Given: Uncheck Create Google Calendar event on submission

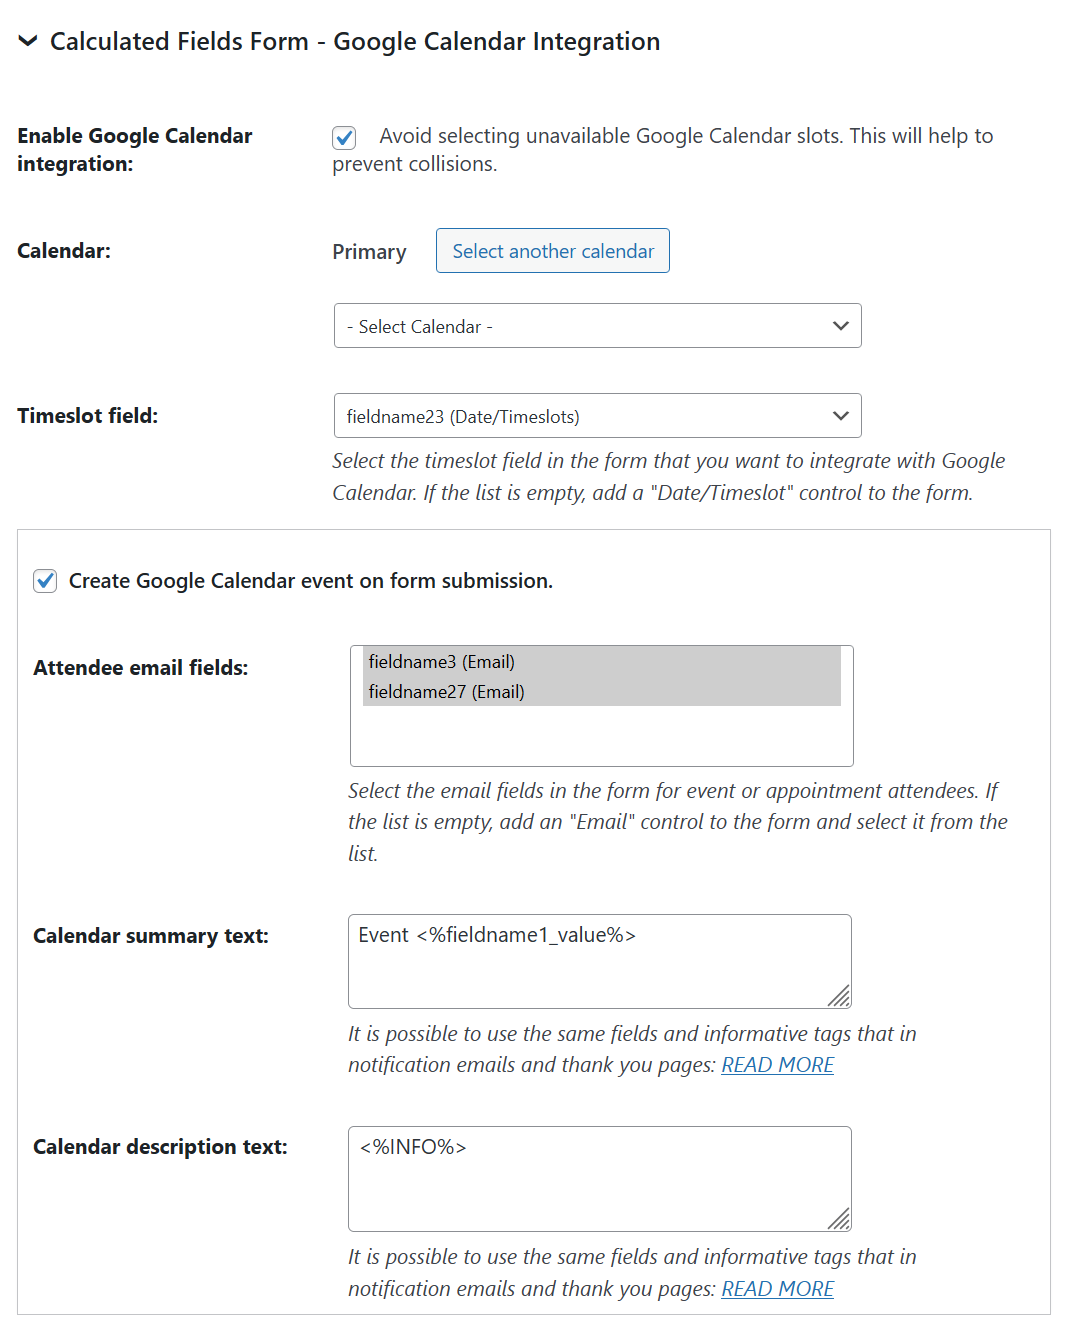Looking at the screenshot, I should click(45, 581).
